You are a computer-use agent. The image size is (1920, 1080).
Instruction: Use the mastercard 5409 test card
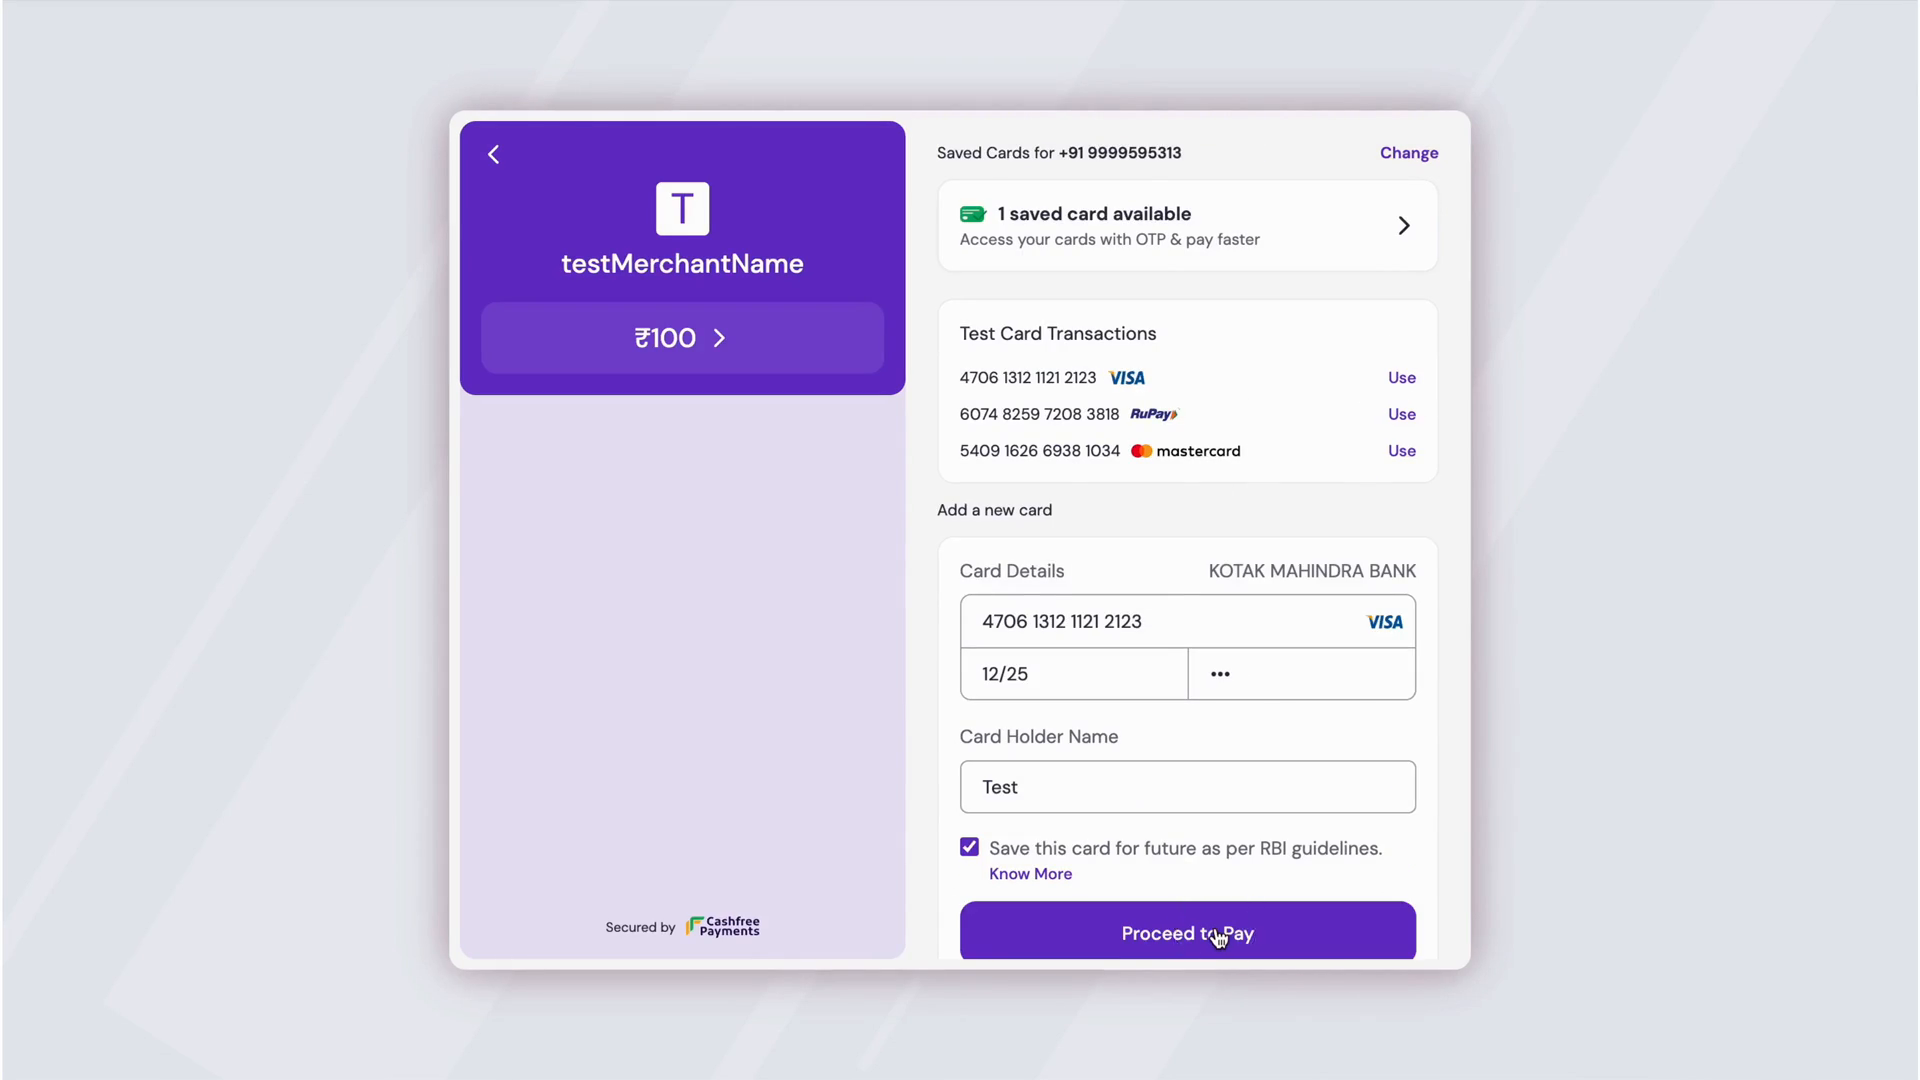pyautogui.click(x=1401, y=451)
